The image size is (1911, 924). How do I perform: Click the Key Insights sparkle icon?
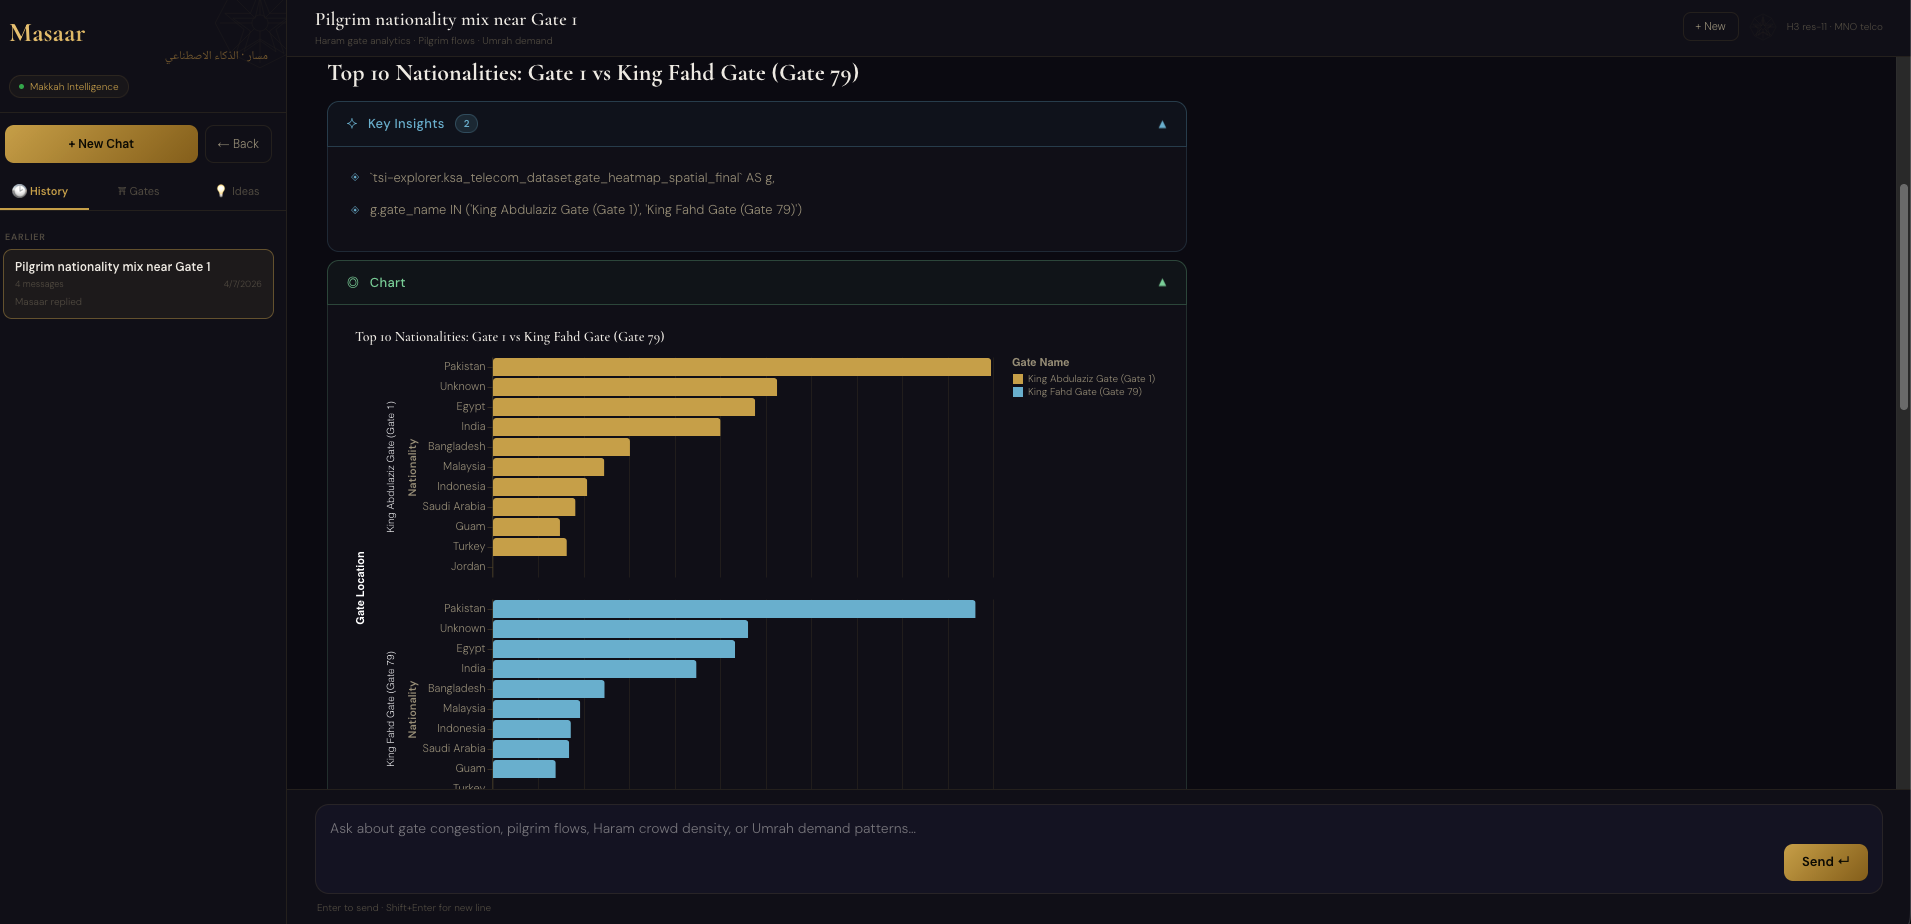tap(352, 124)
